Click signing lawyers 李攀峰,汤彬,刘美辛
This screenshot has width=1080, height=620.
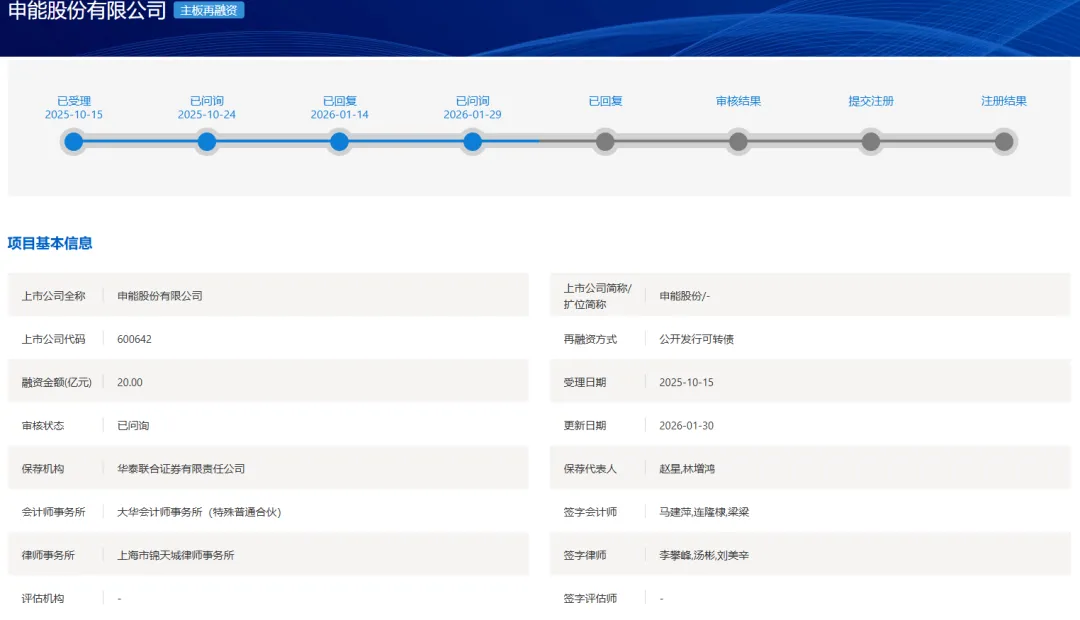click(x=704, y=555)
